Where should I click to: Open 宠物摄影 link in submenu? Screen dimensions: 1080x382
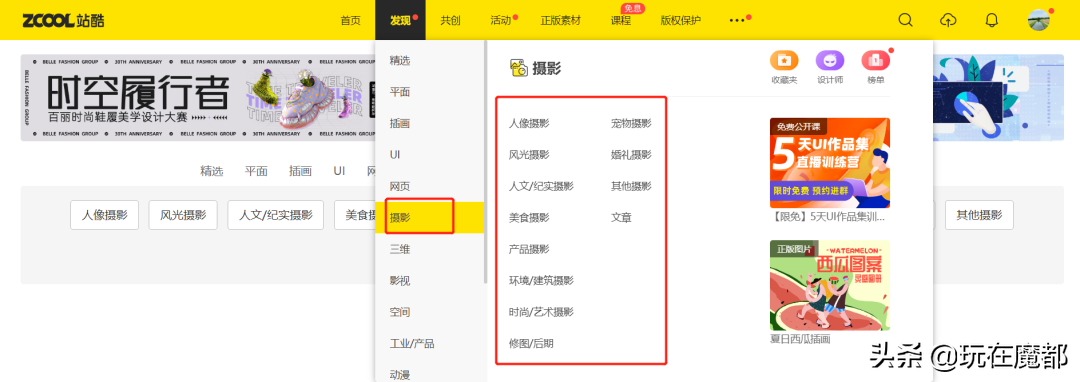pos(631,123)
